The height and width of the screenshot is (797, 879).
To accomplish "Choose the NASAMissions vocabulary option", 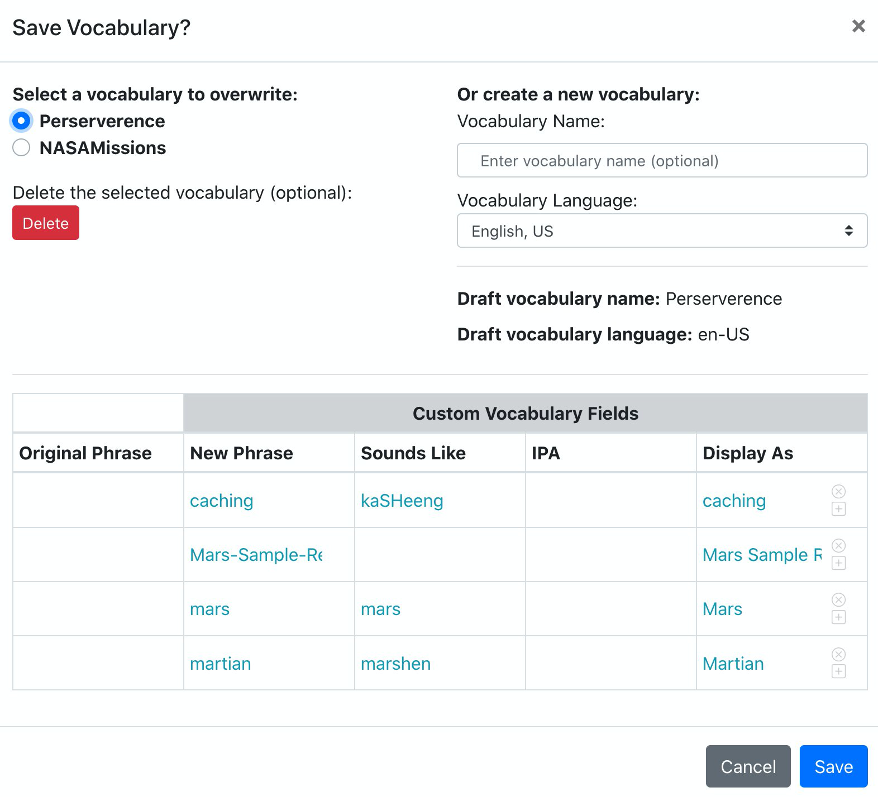I will pos(21,147).
